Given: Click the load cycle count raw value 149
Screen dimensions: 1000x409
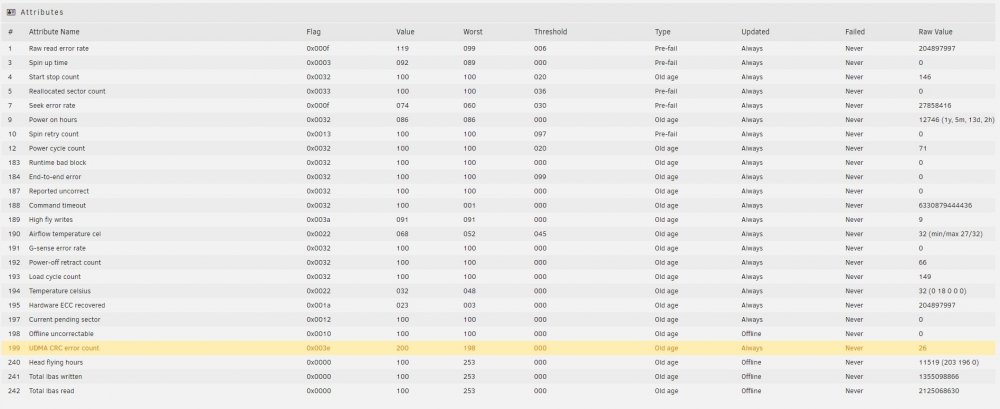Looking at the screenshot, I should pyautogui.click(x=925, y=276).
